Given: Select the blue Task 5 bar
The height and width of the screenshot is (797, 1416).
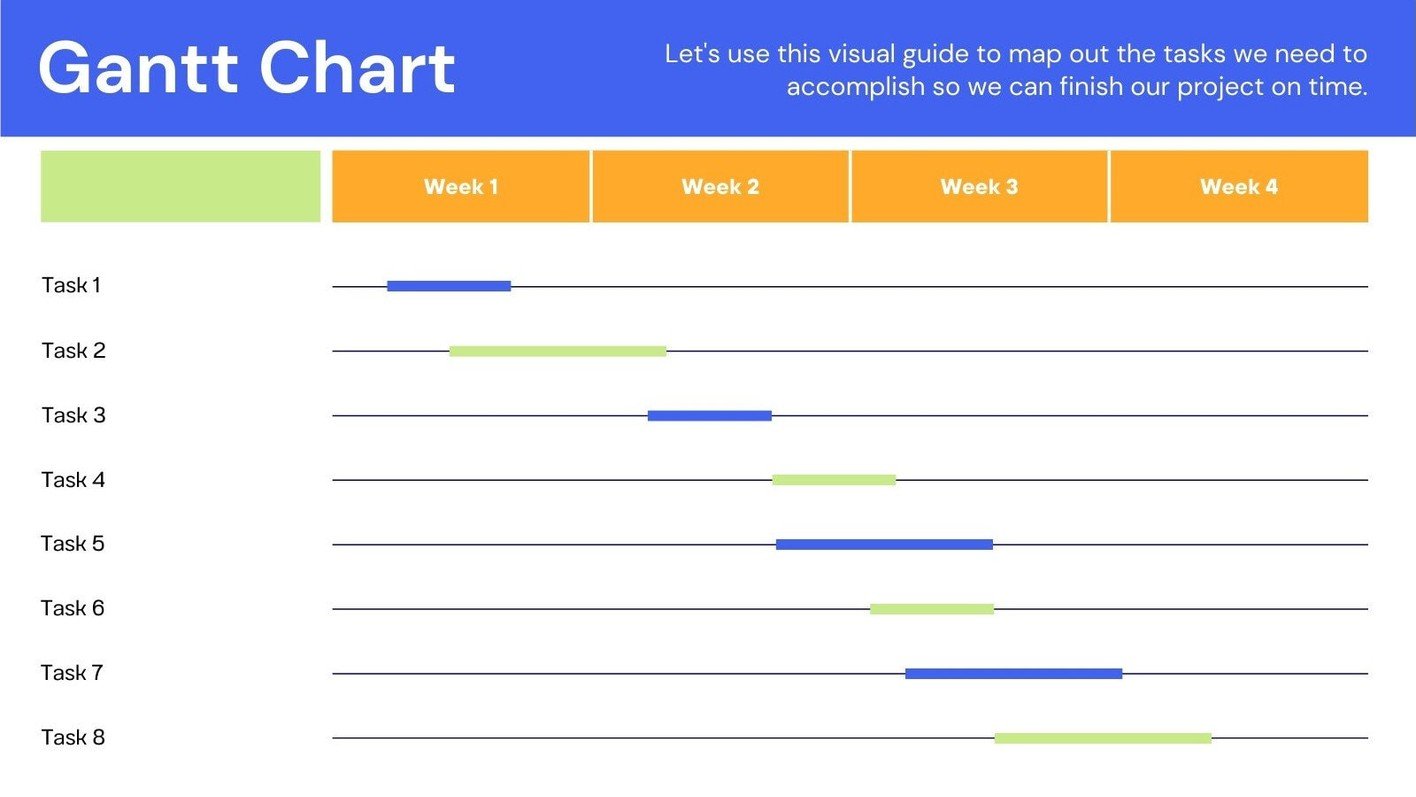Looking at the screenshot, I should [884, 545].
